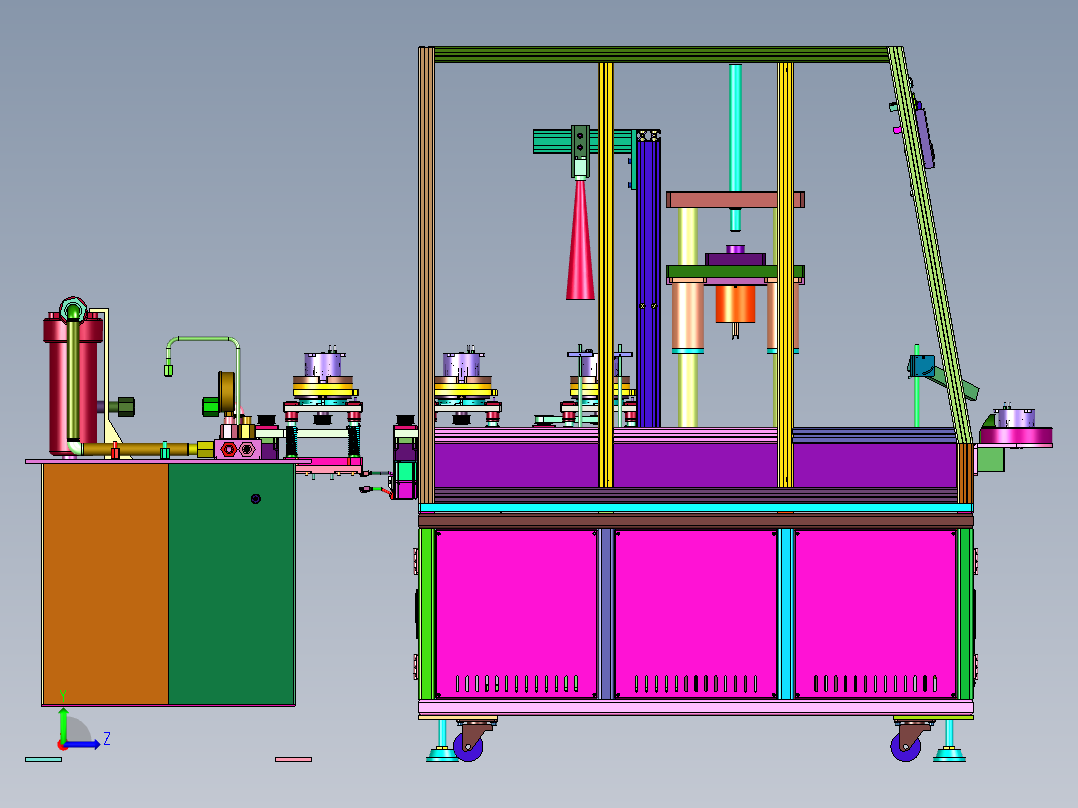Select the right magenta cabinet door
The height and width of the screenshot is (808, 1078).
(876, 614)
